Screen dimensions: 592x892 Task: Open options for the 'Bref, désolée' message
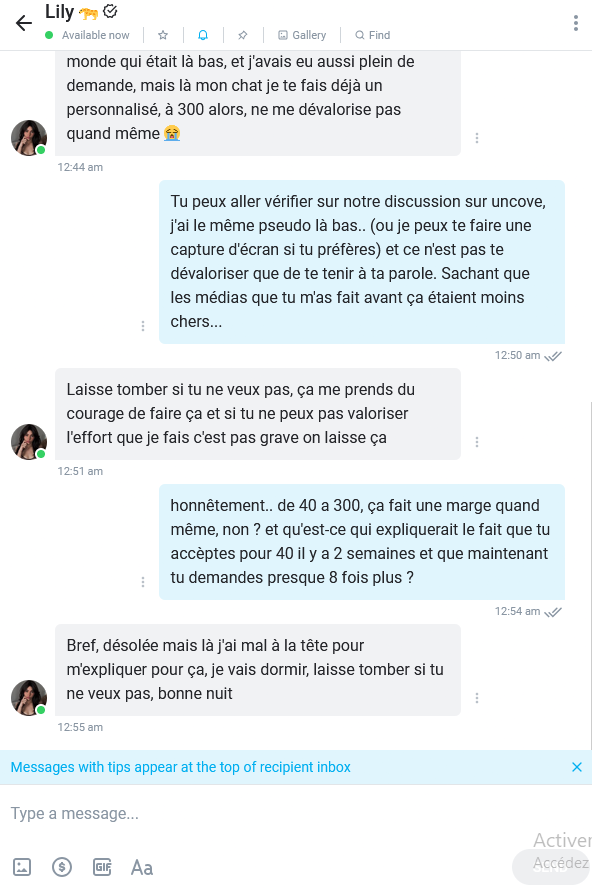tap(477, 698)
